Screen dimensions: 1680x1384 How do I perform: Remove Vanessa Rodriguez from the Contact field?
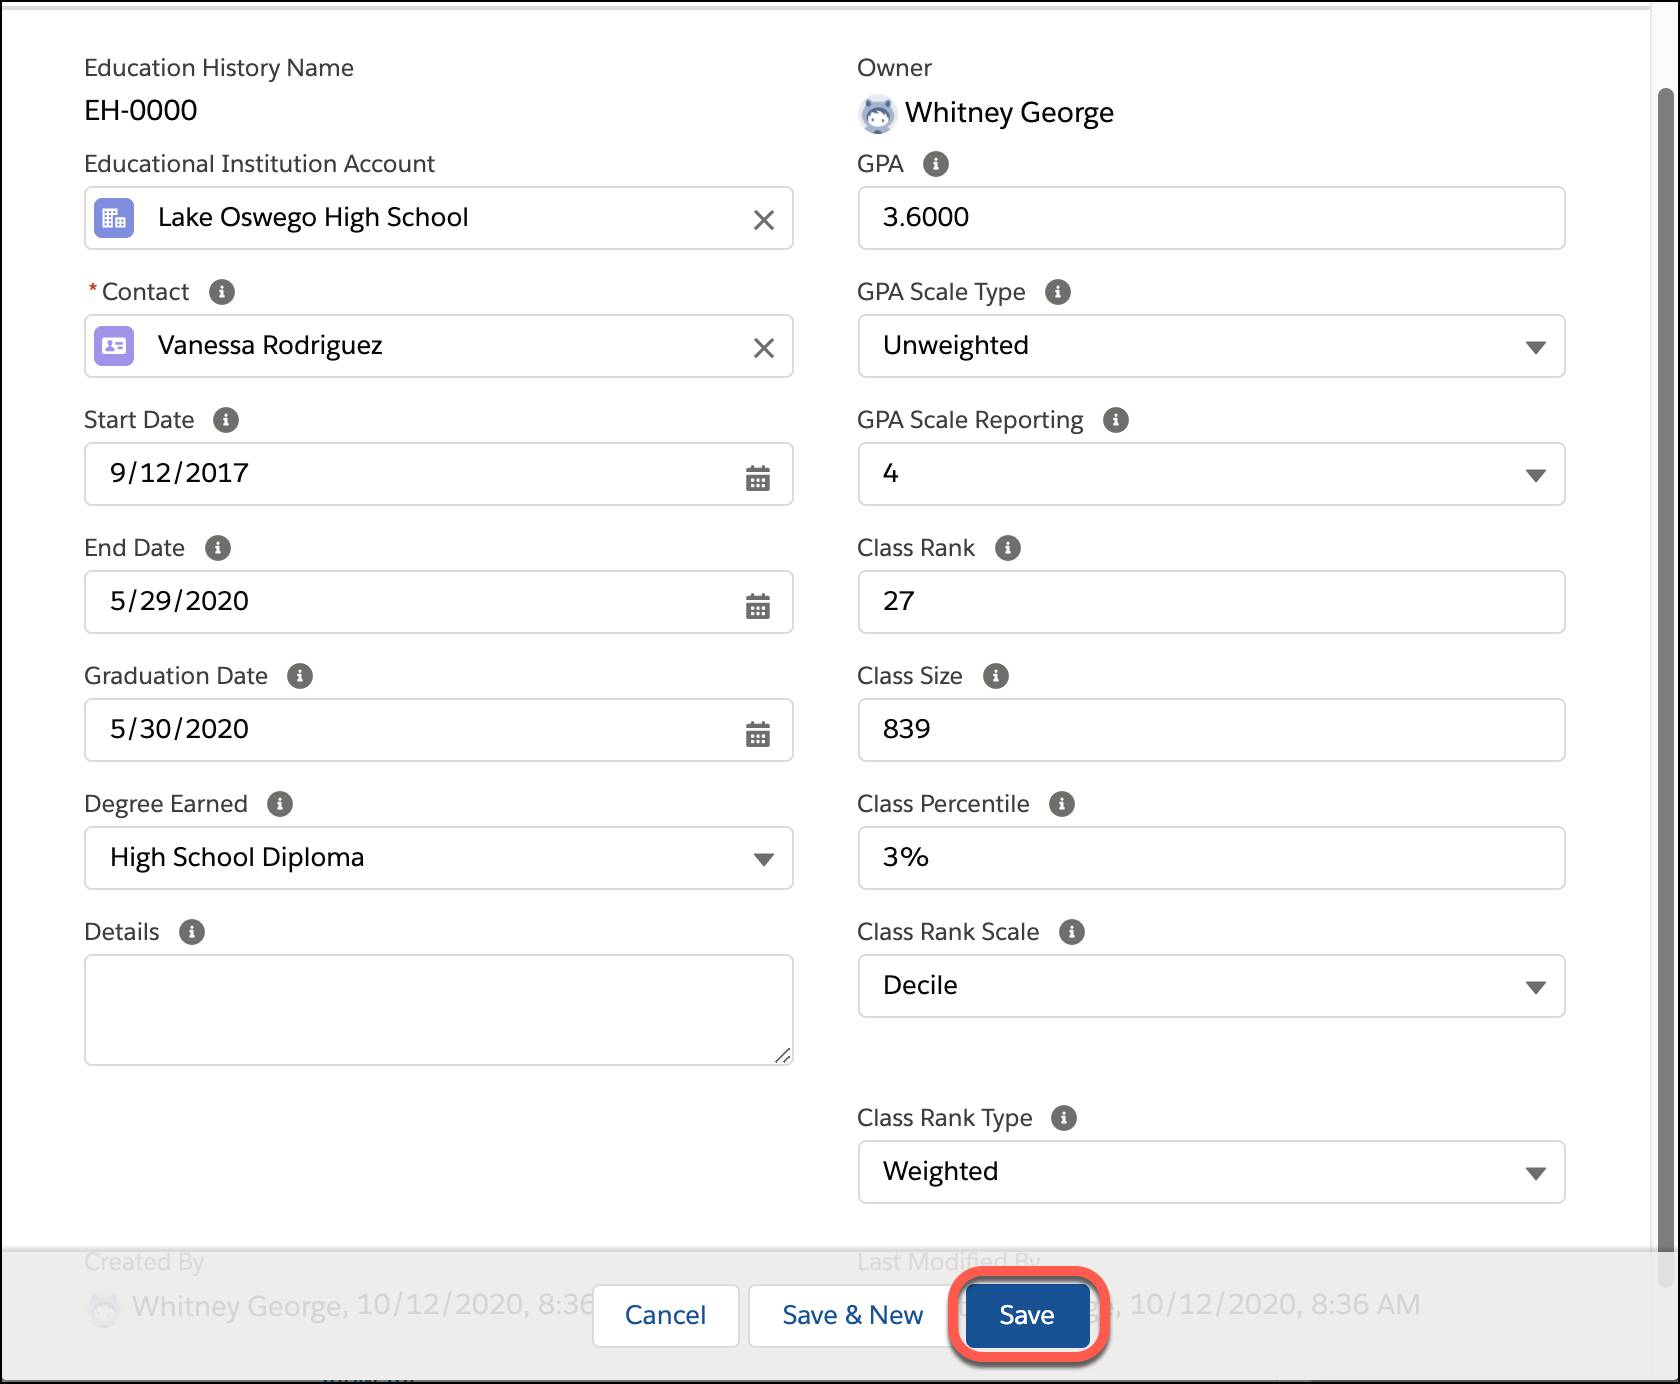(x=764, y=347)
